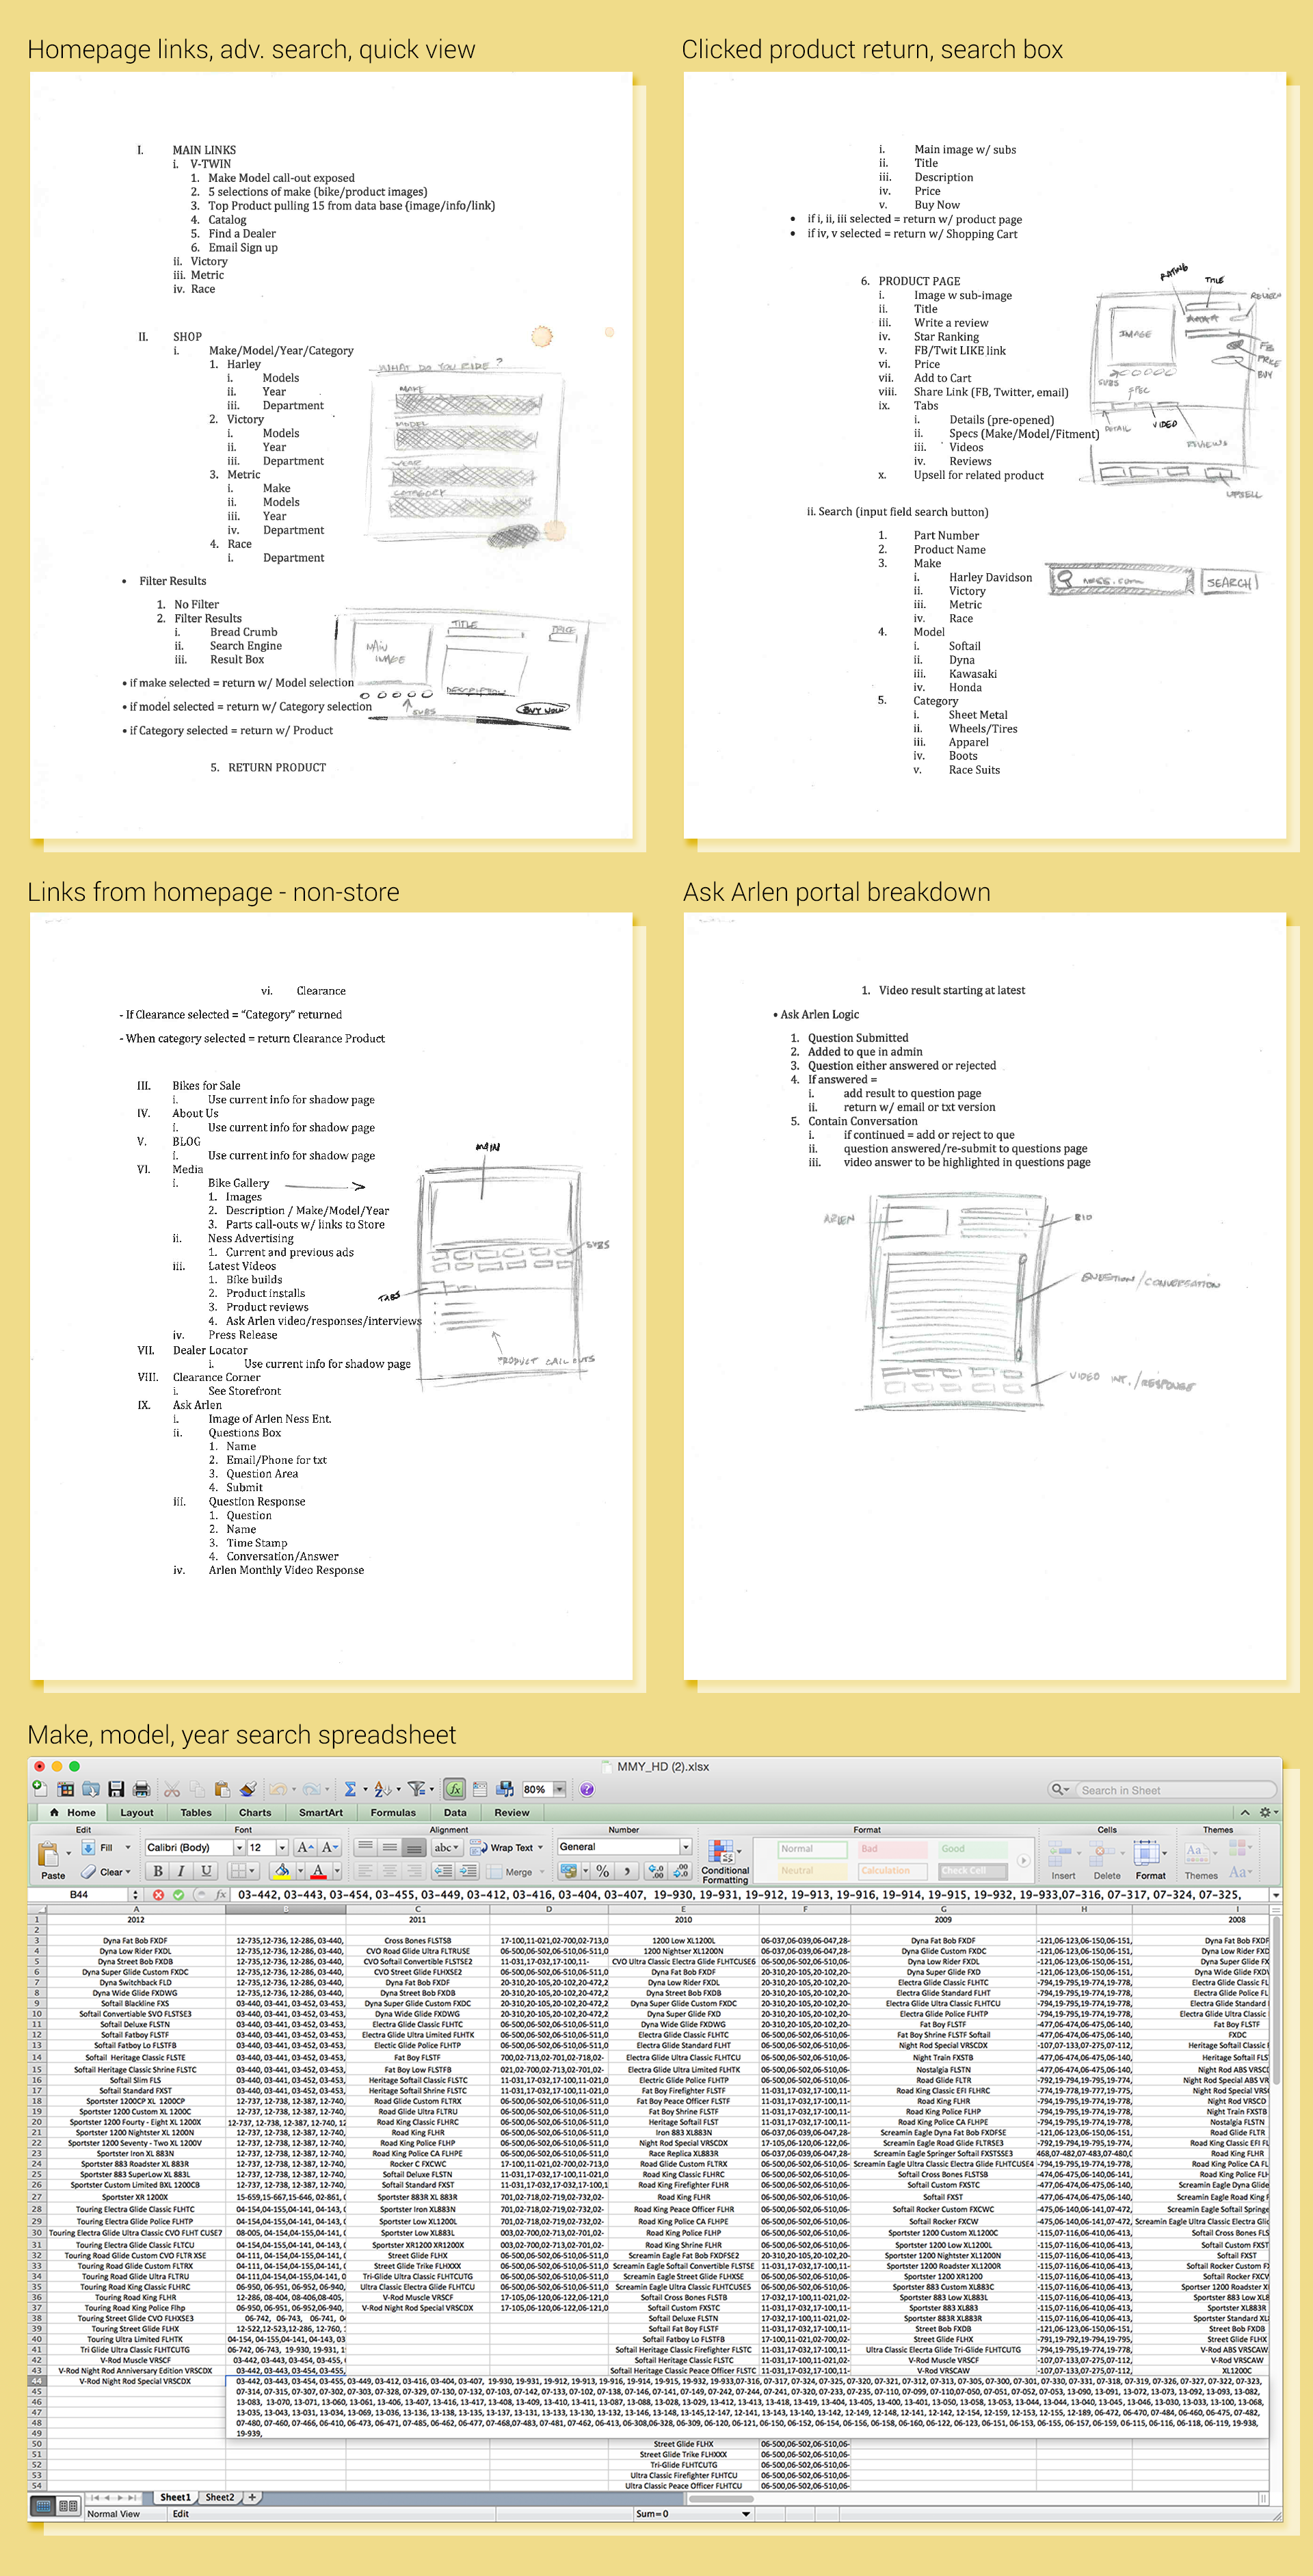This screenshot has height=2576, width=1313.
Task: Open the General number format dropdown
Action: pos(685,1847)
